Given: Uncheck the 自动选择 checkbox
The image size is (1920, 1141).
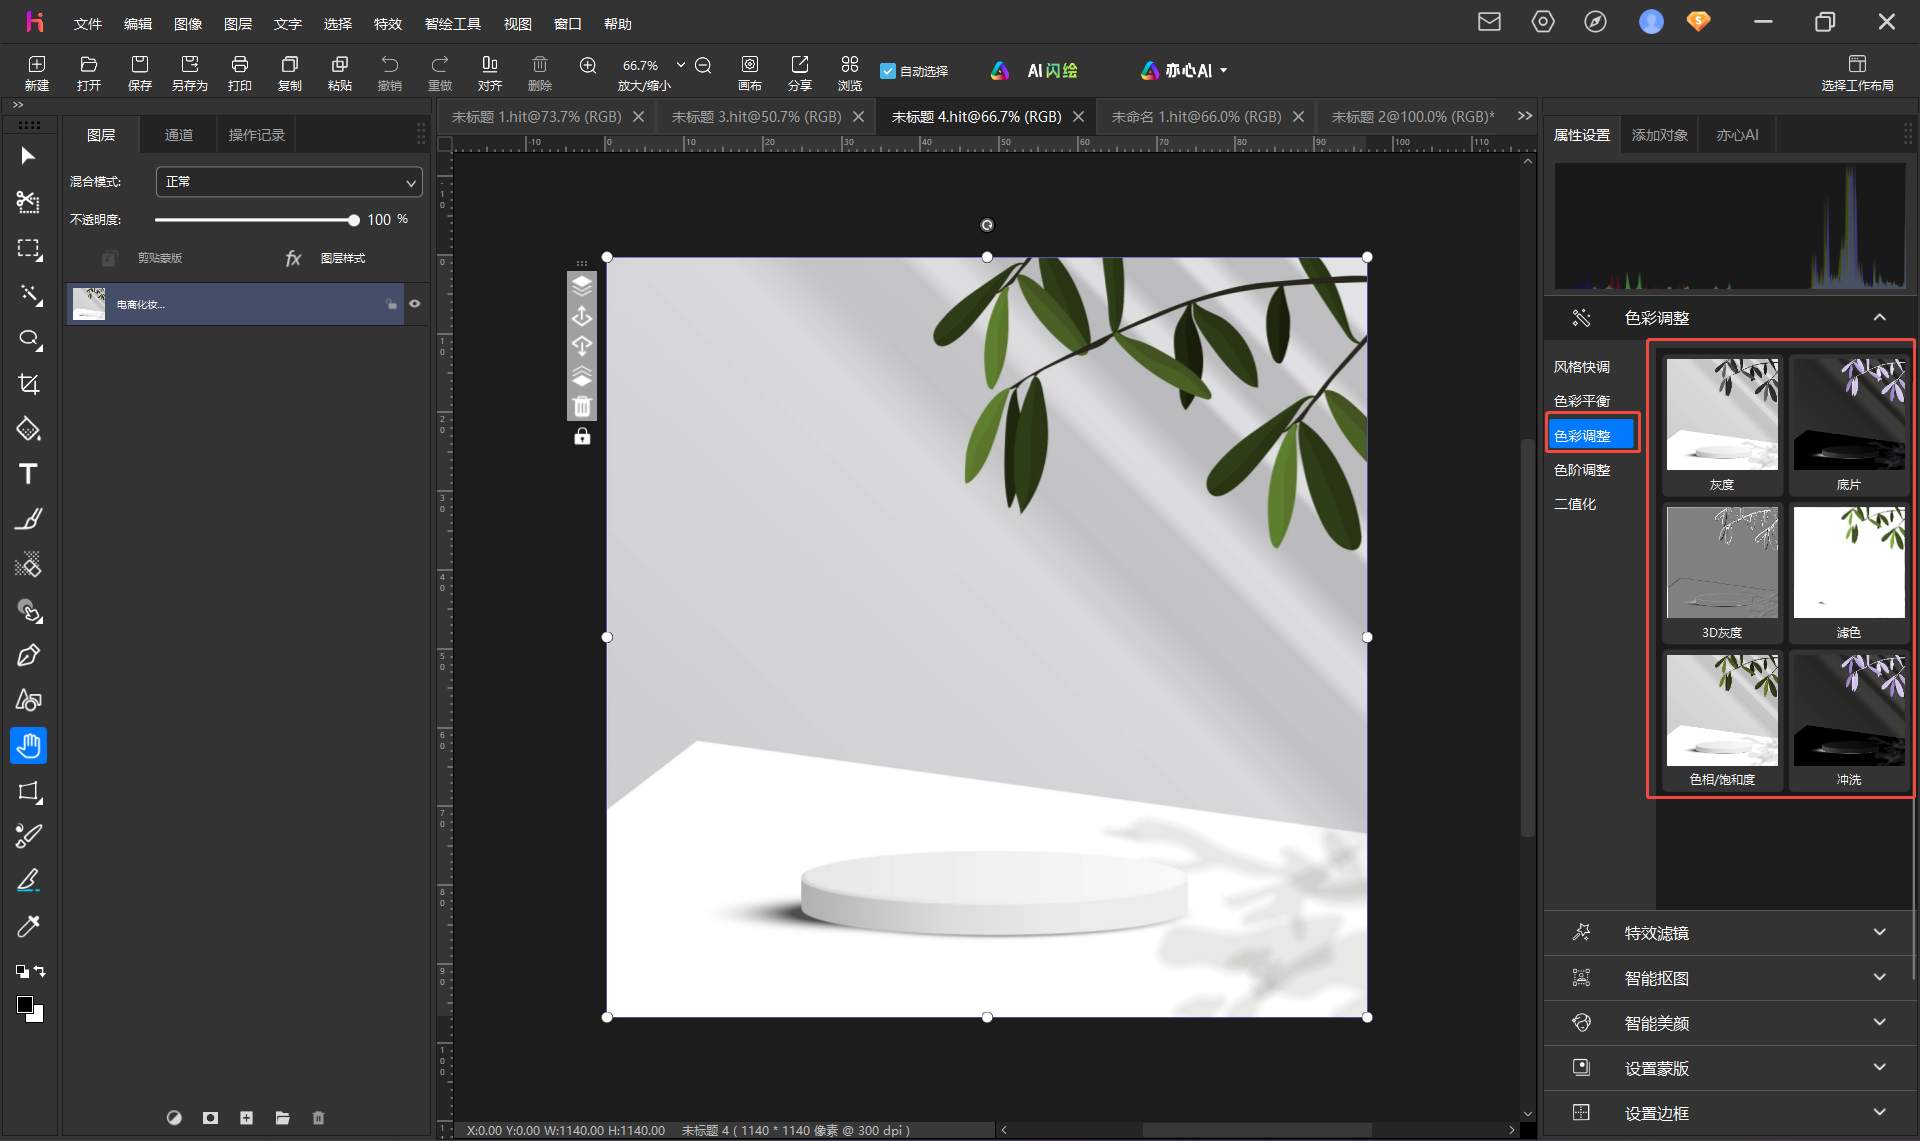Looking at the screenshot, I should [x=887, y=71].
